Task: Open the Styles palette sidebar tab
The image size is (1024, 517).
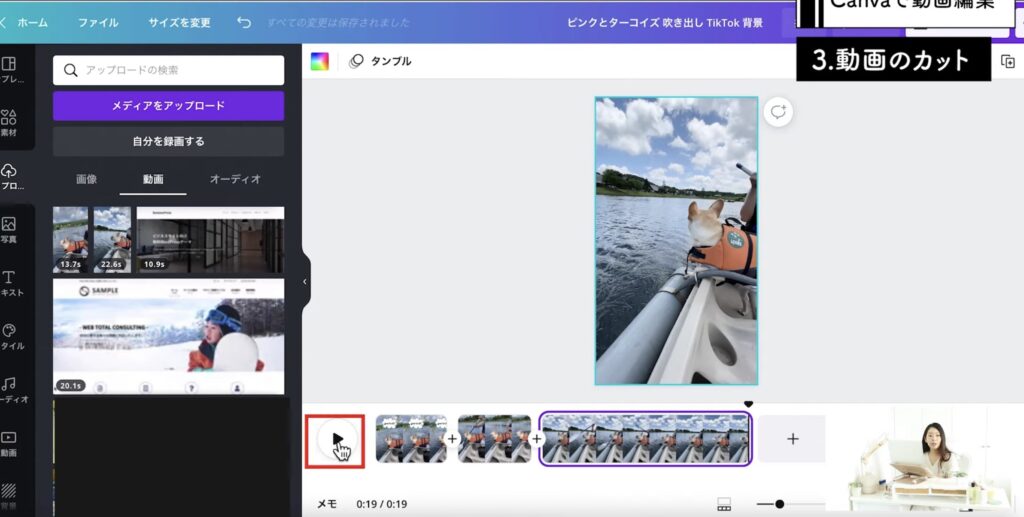Action: (x=9, y=336)
